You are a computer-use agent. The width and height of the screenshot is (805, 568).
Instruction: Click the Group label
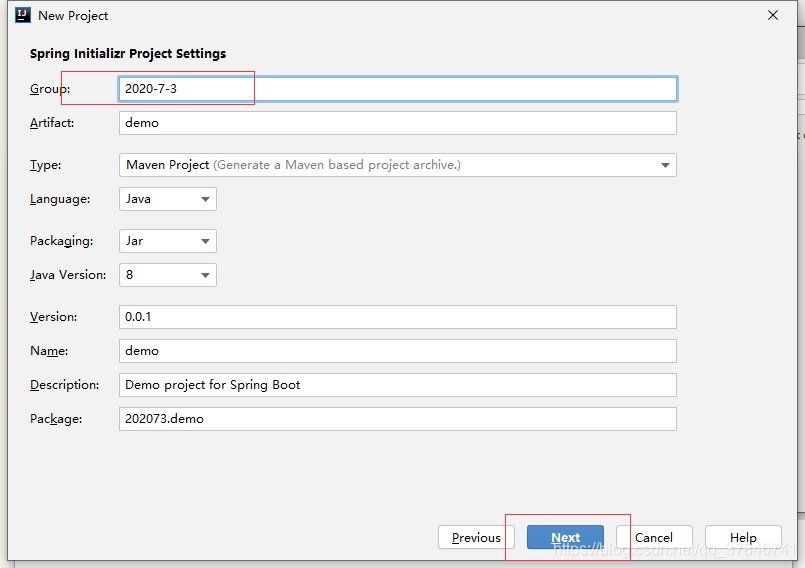point(50,89)
